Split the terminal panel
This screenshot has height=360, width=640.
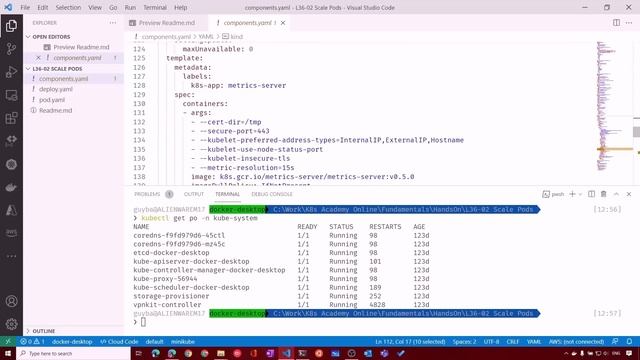[x=591, y=194]
